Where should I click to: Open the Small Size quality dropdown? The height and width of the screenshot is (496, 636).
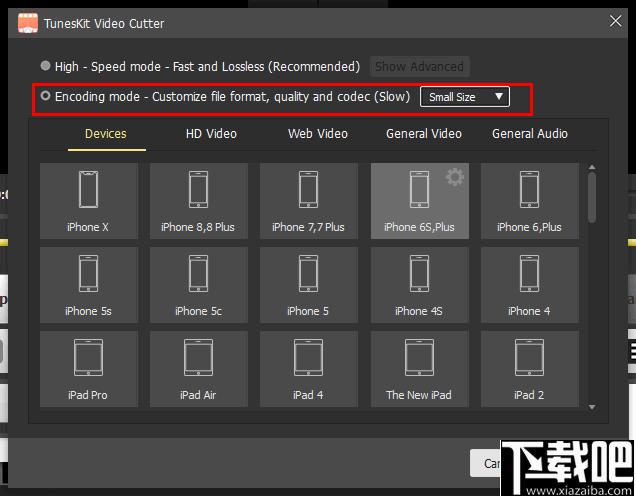click(464, 97)
